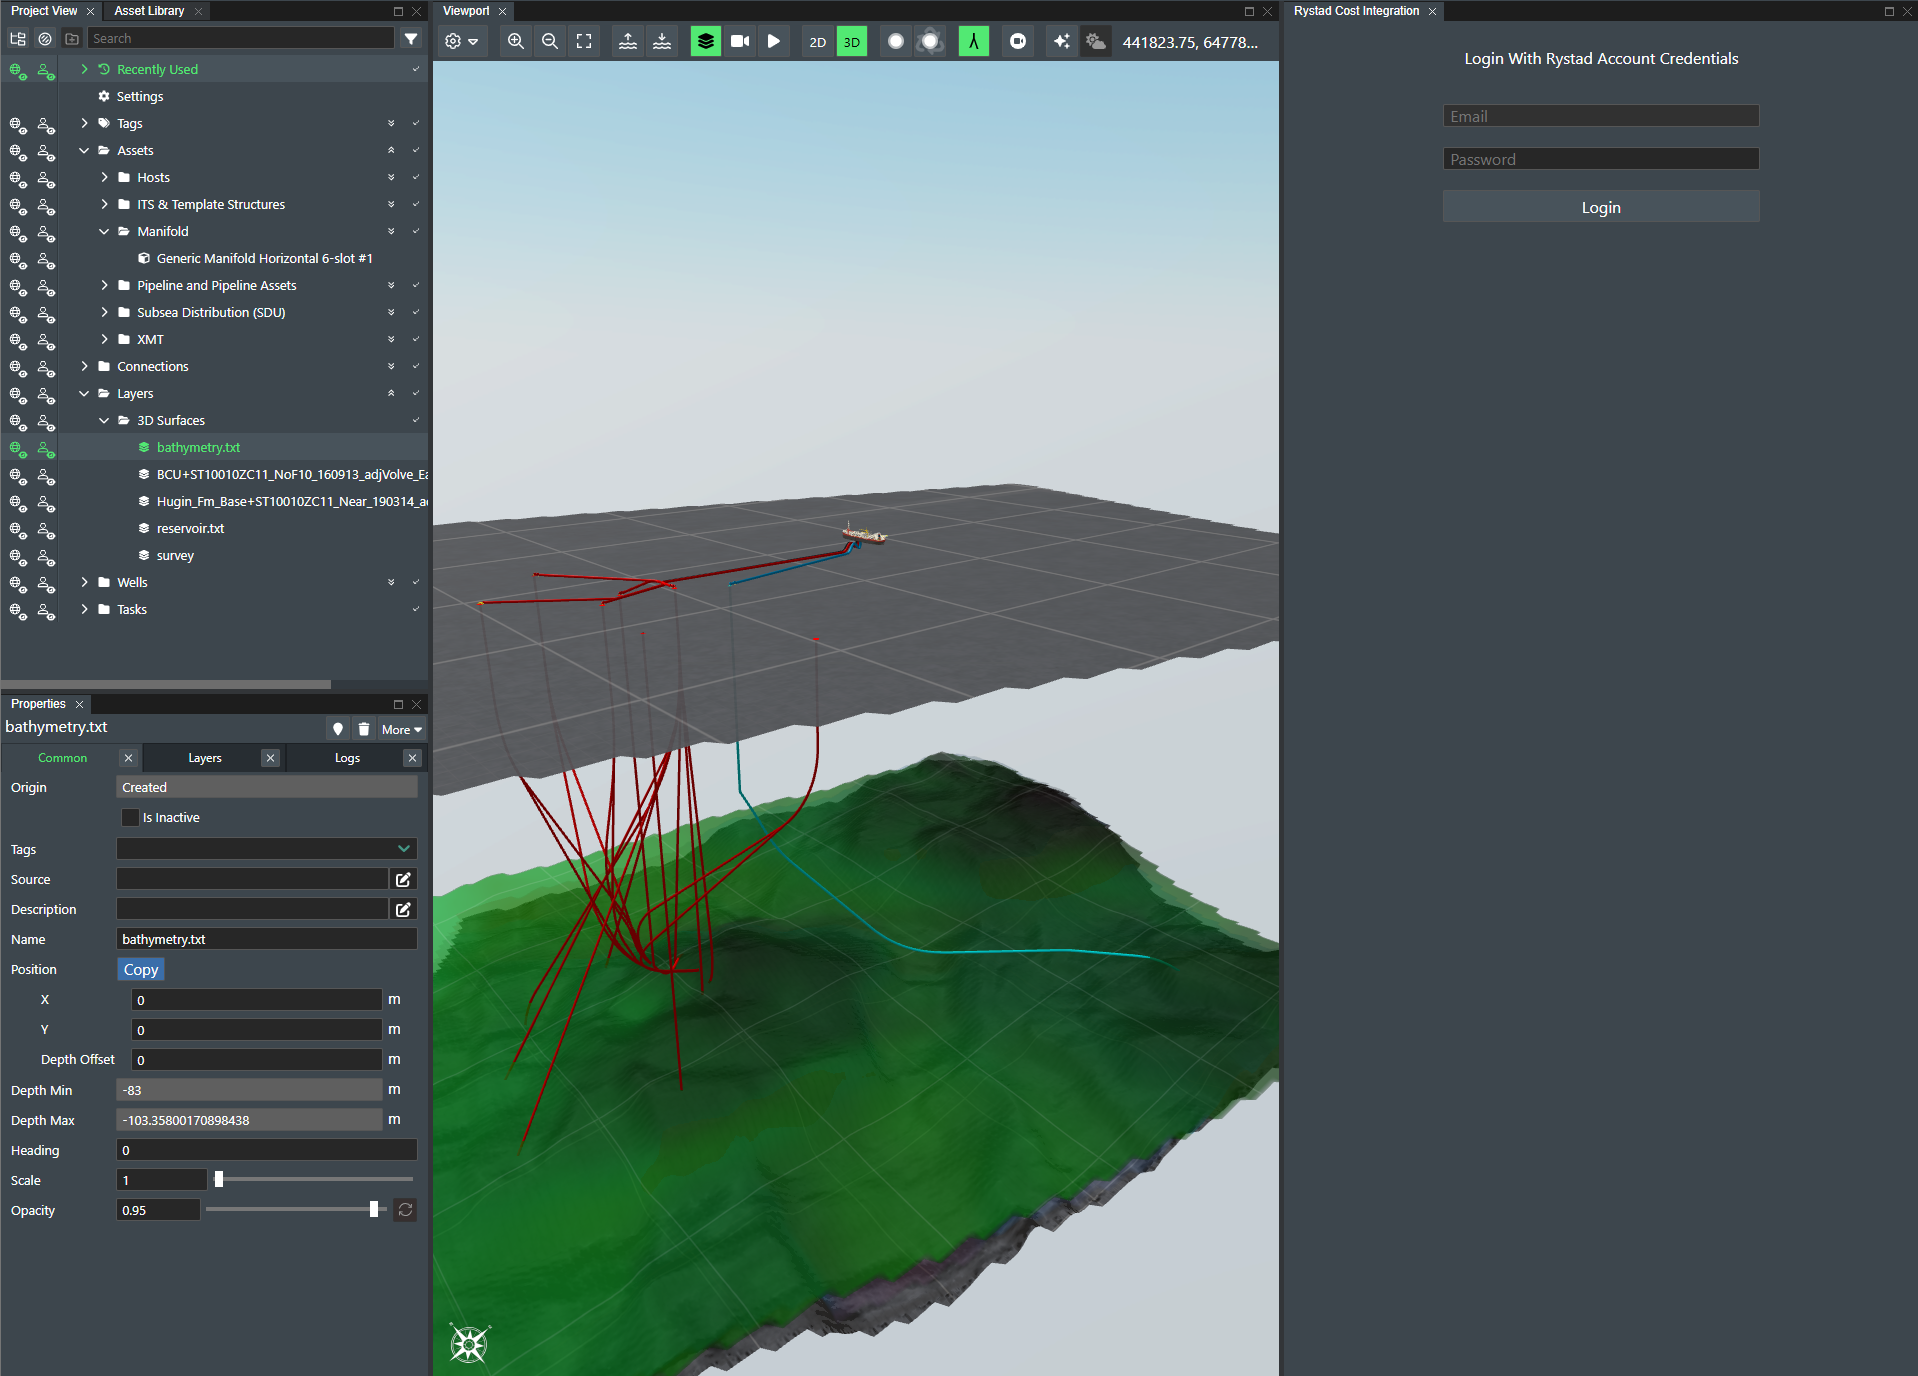The height and width of the screenshot is (1376, 1918).
Task: Check the Is Inactive checkbox
Action: tap(130, 817)
